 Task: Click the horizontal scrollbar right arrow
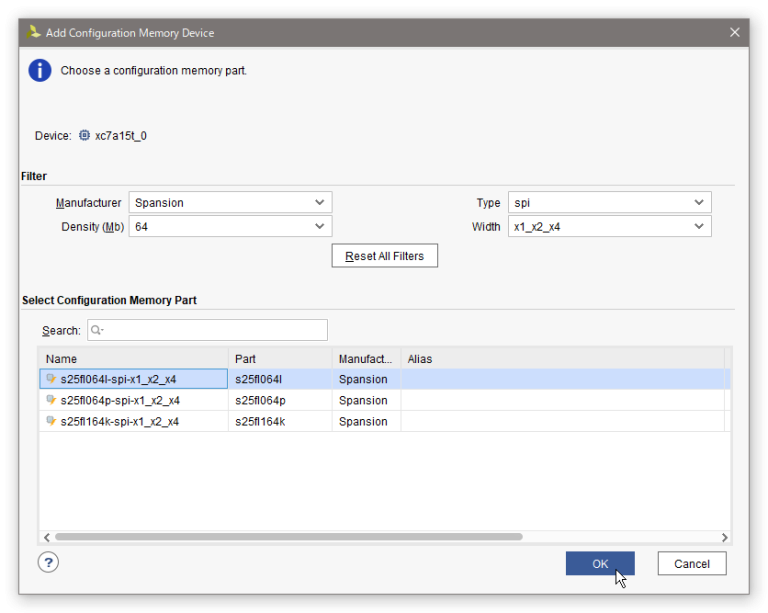click(725, 537)
